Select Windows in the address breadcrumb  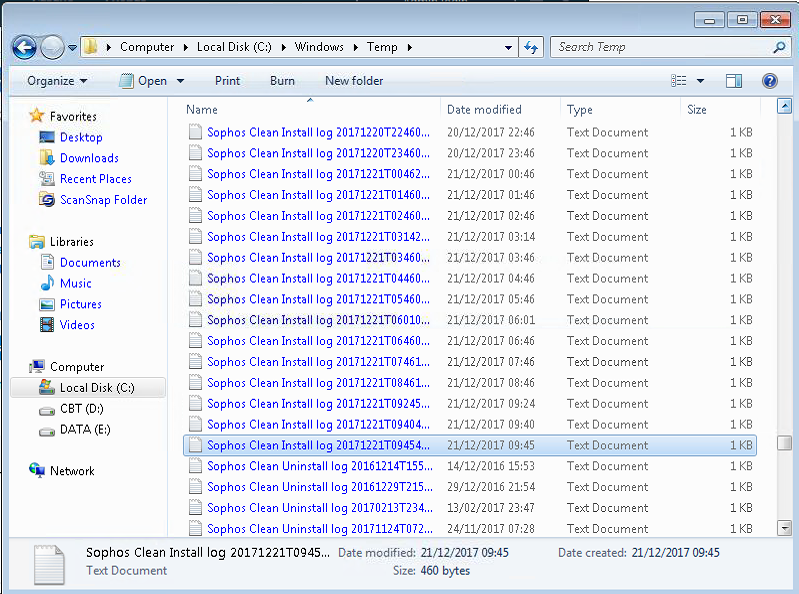(319, 47)
